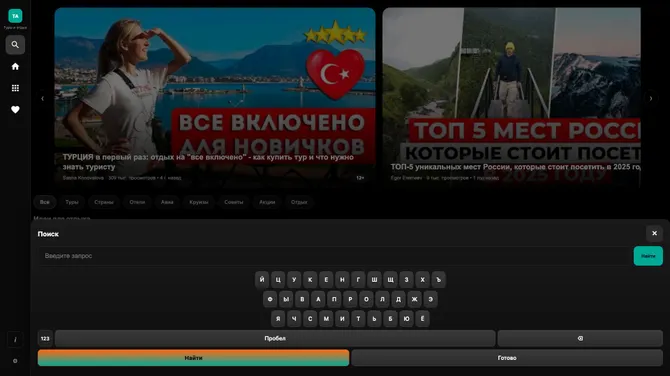Image resolution: width=670 pixels, height=376 pixels.
Task: Tap the Б key
Action: (x=390, y=319)
